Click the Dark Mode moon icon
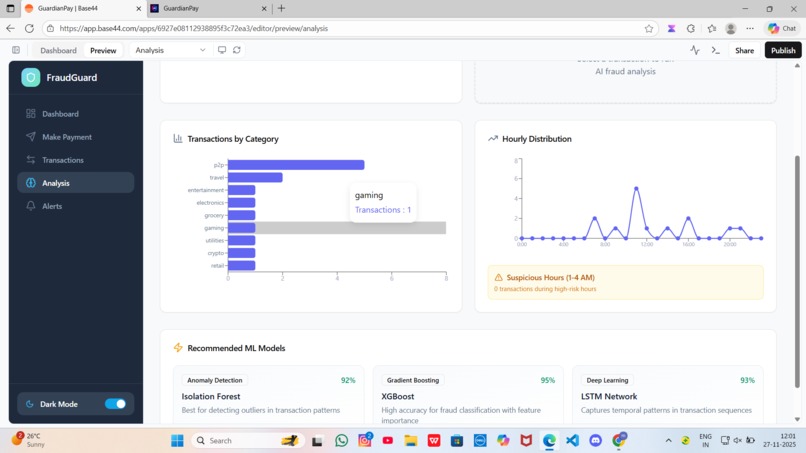Image resolution: width=806 pixels, height=453 pixels. tap(30, 404)
